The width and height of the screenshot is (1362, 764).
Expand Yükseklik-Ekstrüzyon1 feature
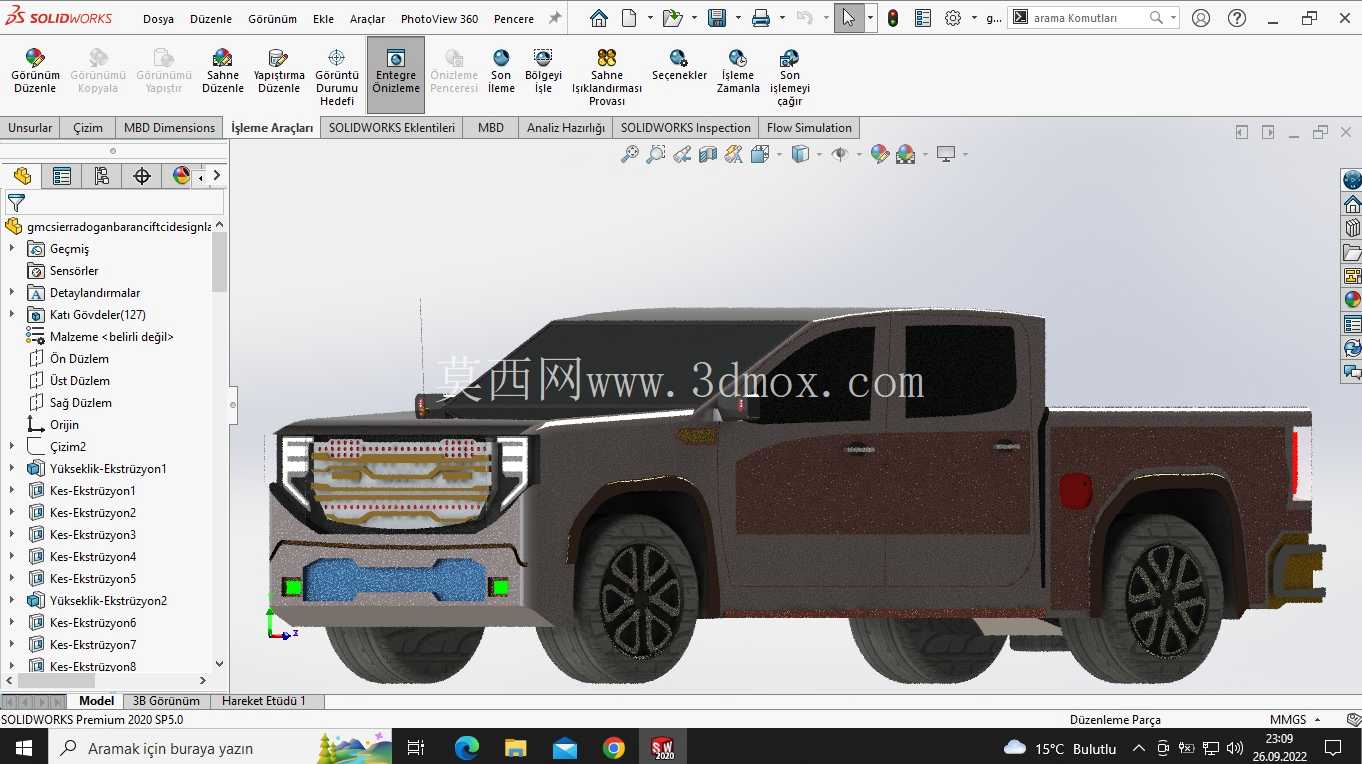pyautogui.click(x=12, y=469)
